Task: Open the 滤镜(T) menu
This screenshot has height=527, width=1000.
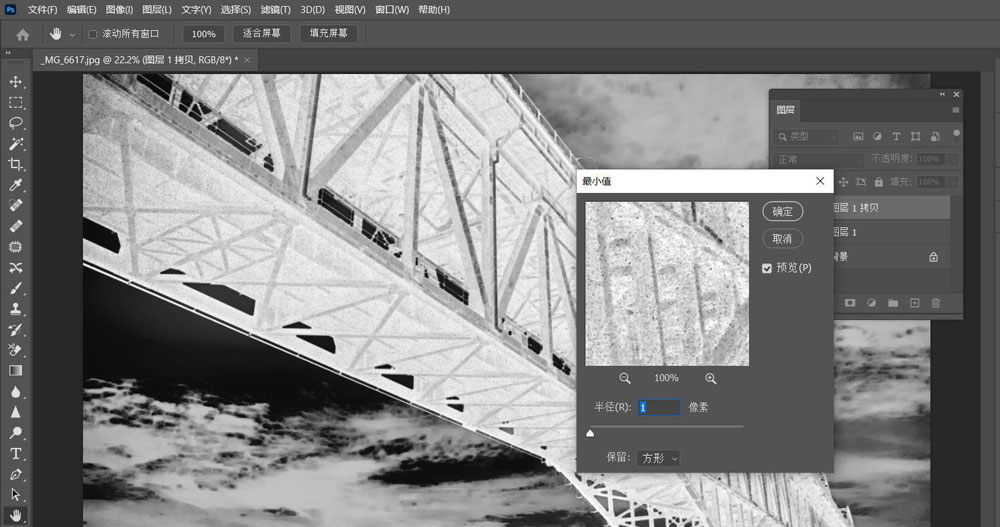Action: [x=273, y=9]
